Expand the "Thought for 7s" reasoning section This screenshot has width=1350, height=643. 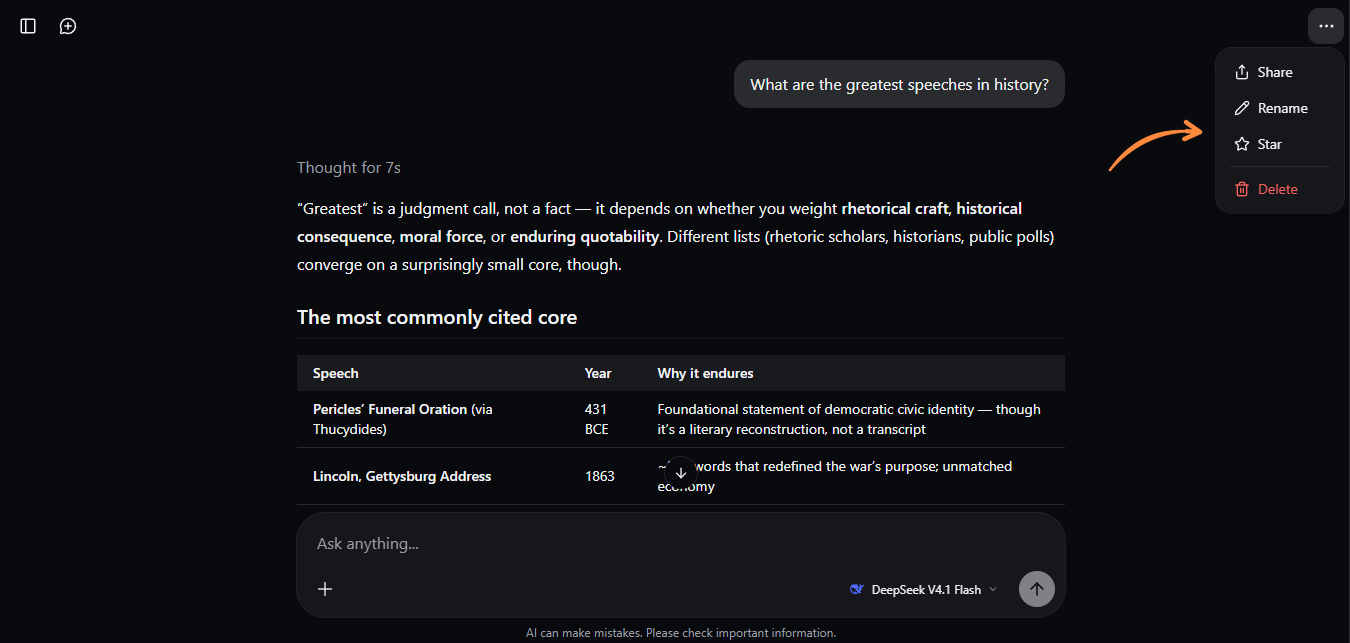(x=349, y=168)
